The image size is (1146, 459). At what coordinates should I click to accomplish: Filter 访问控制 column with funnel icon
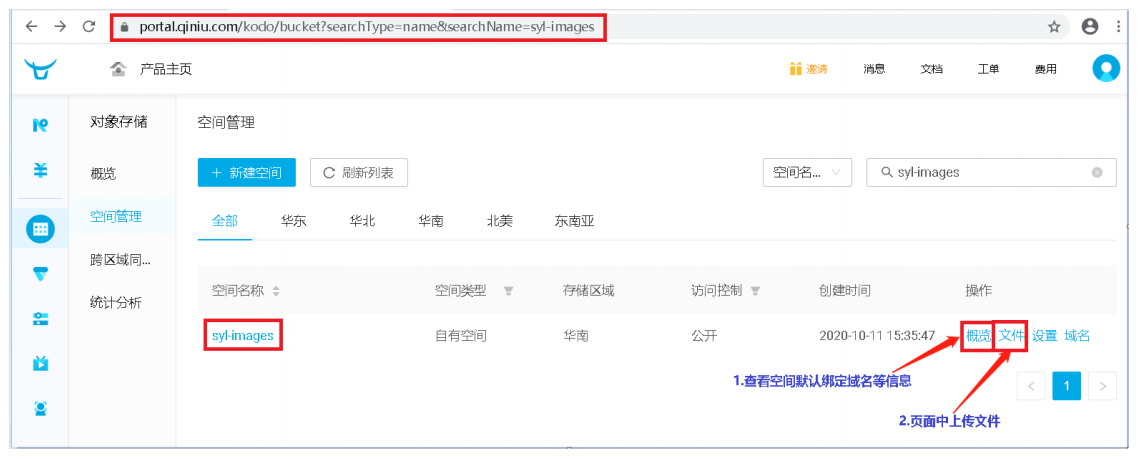[756, 291]
